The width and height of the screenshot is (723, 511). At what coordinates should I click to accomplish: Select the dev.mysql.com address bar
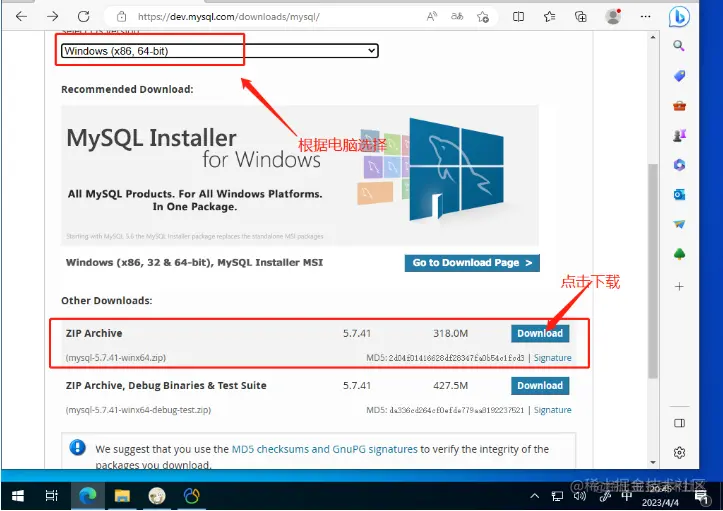(229, 17)
